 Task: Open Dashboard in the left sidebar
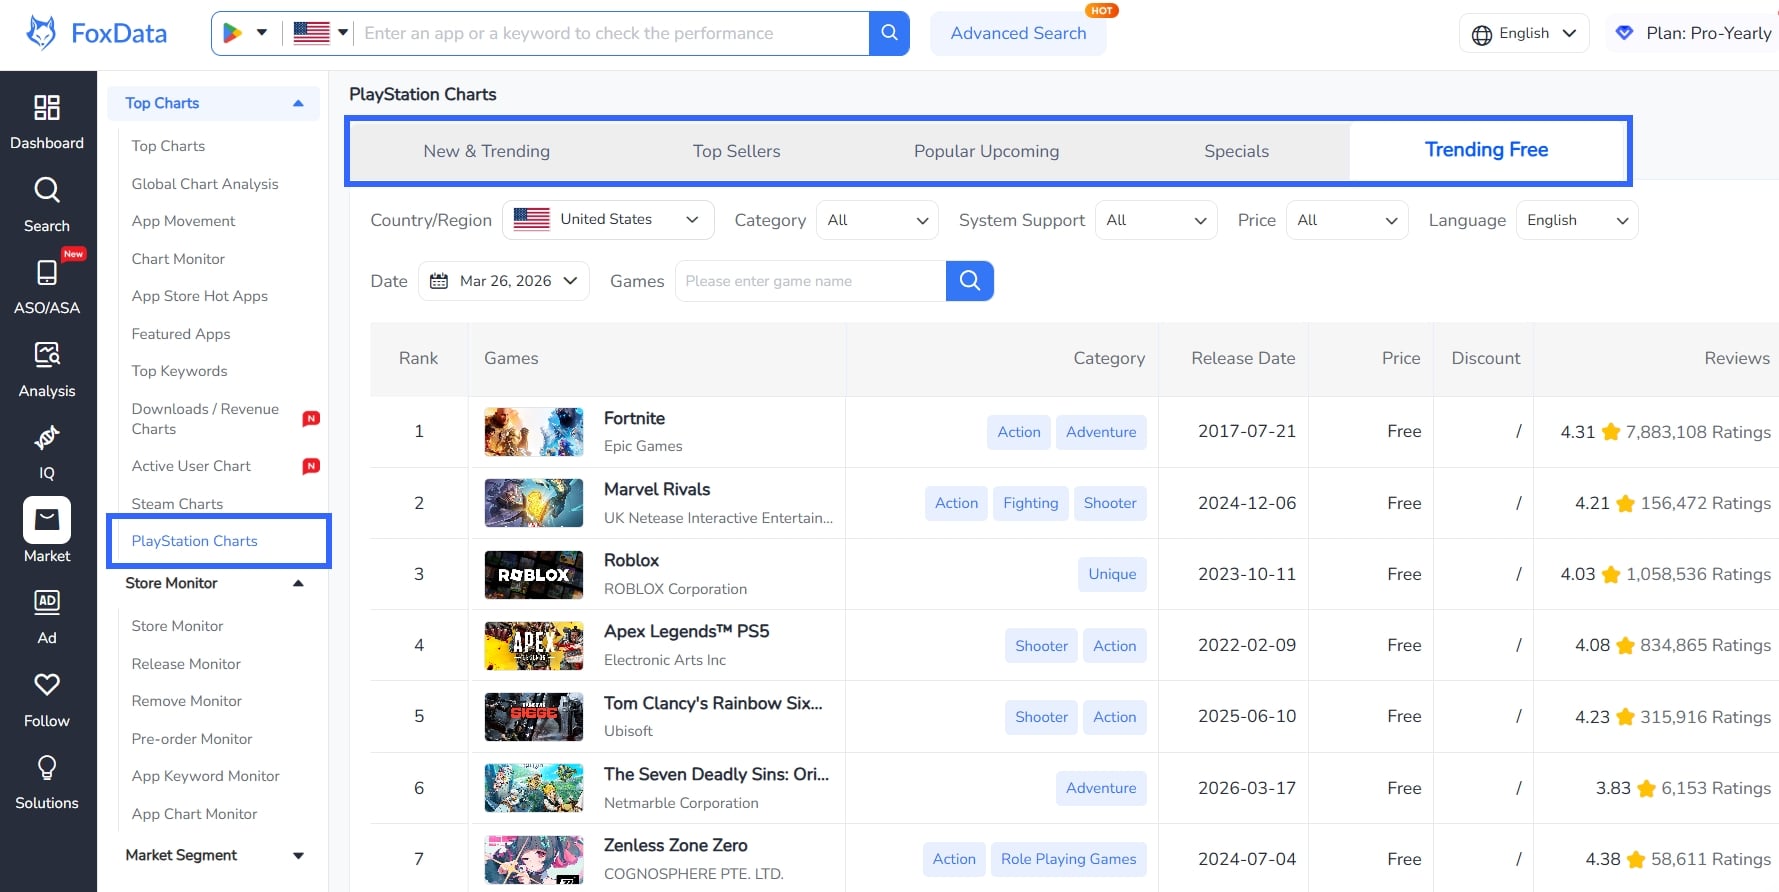pyautogui.click(x=47, y=122)
